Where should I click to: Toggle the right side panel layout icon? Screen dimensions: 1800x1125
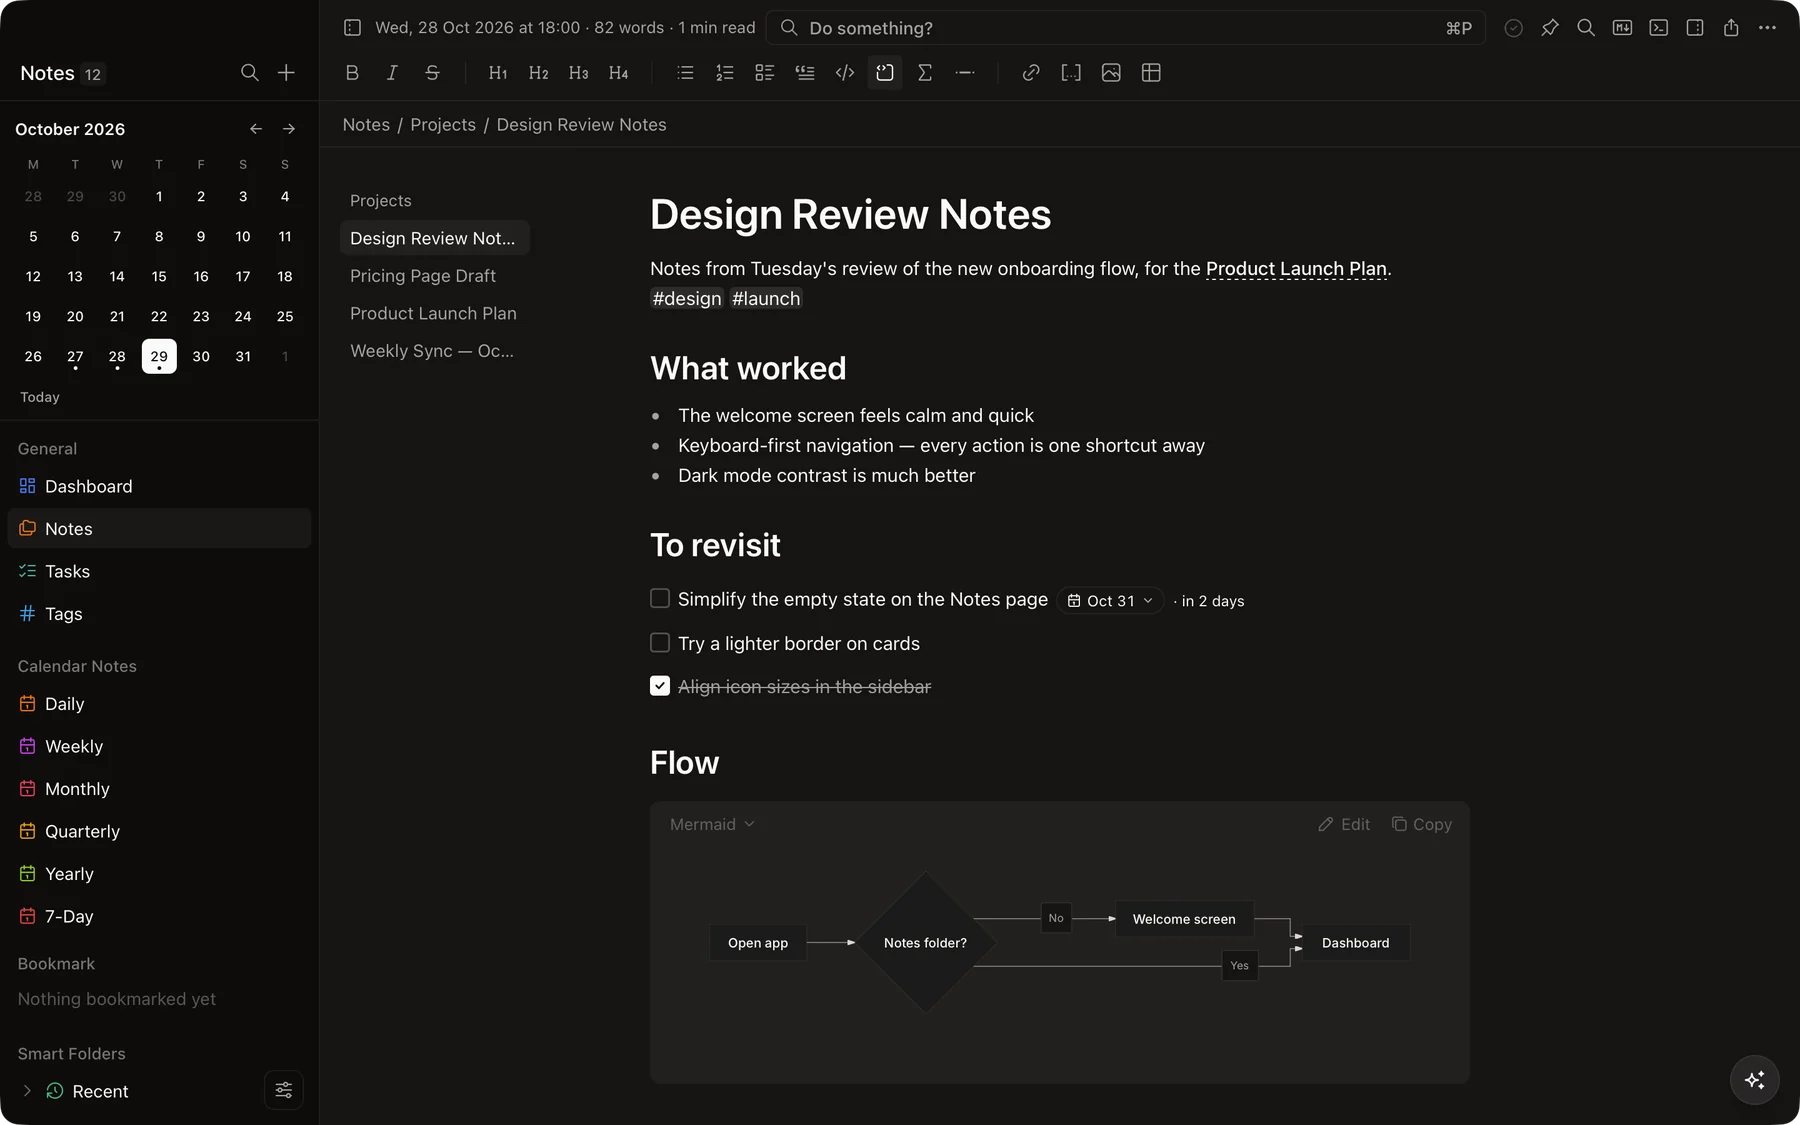pos(1695,28)
